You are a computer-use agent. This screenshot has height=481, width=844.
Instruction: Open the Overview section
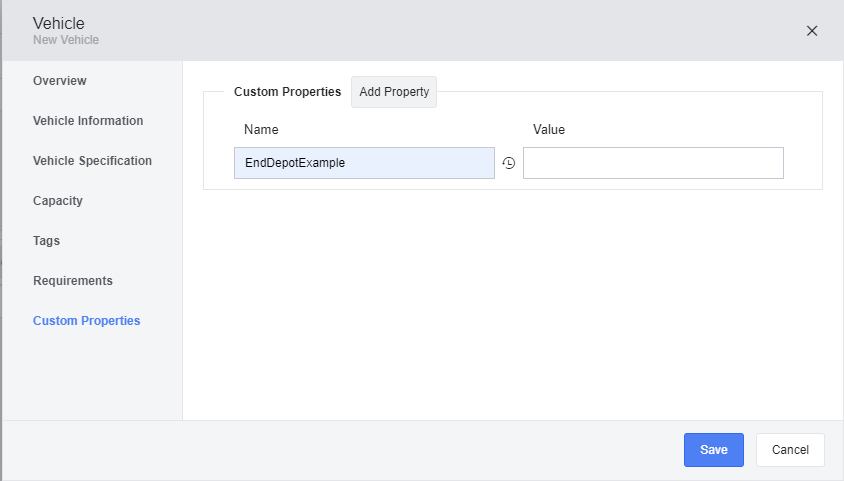click(x=59, y=81)
